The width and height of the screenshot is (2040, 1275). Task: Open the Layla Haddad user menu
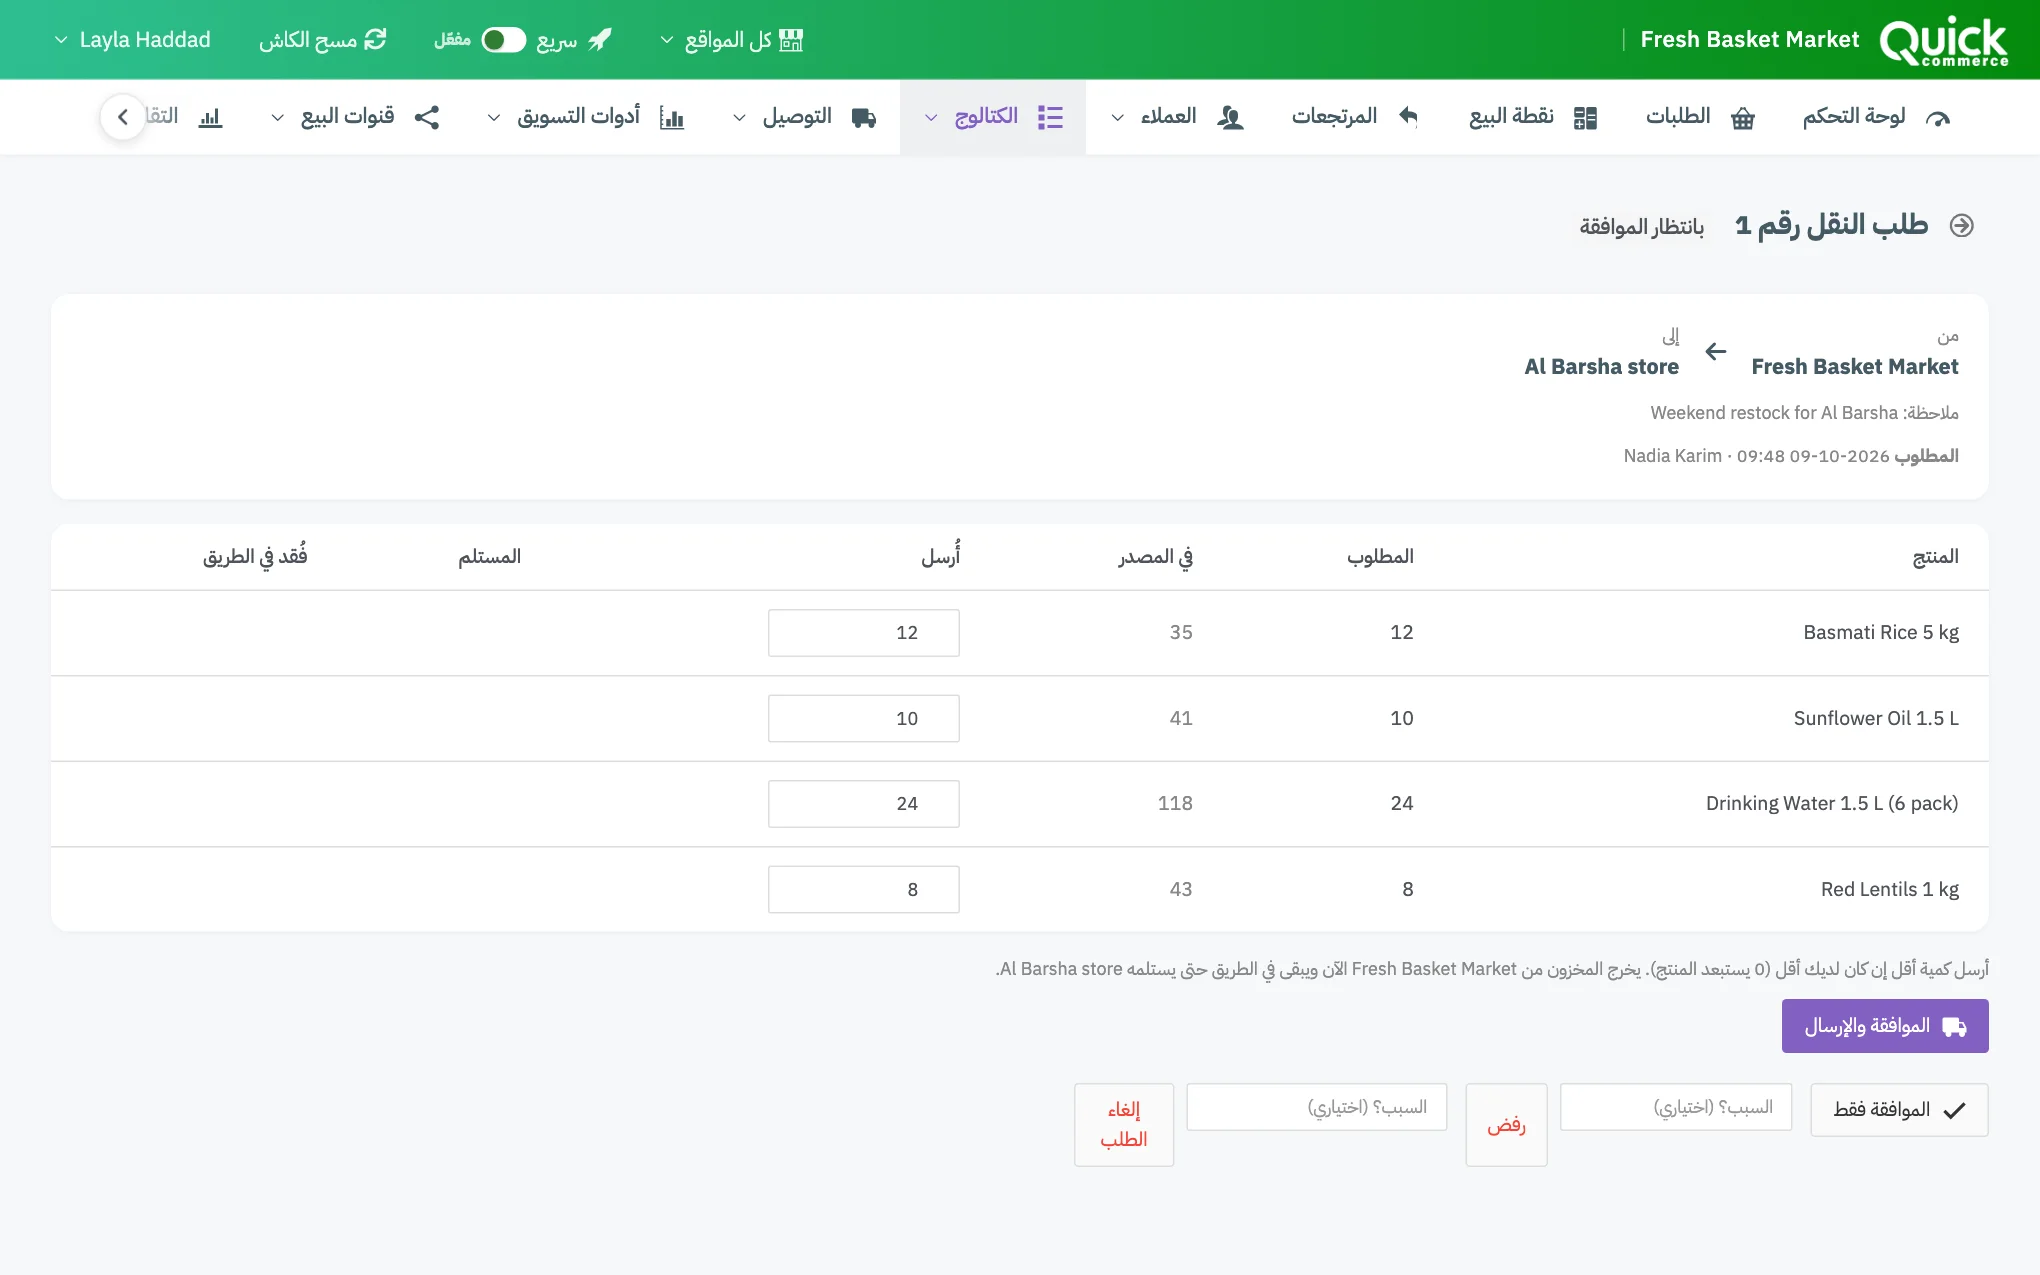point(132,40)
